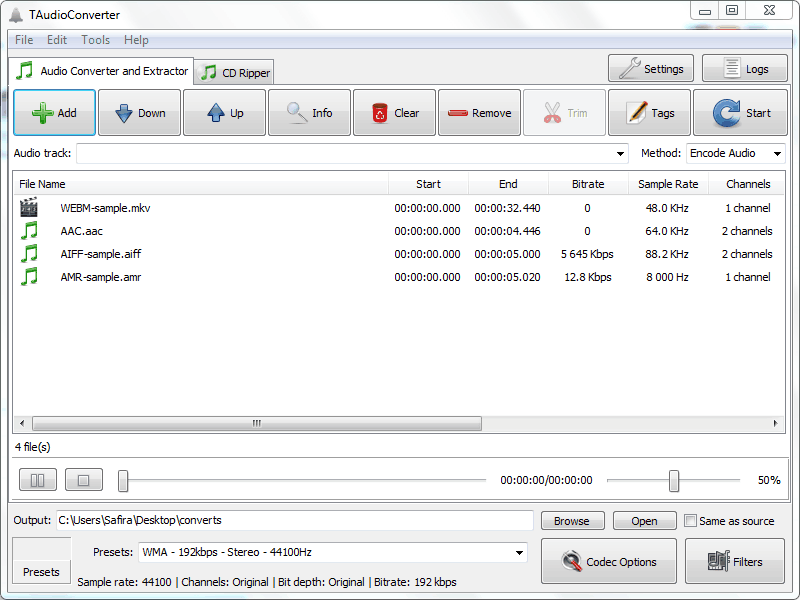The height and width of the screenshot is (600, 800).
Task: Click the playback position slider handle
Action: [123, 481]
